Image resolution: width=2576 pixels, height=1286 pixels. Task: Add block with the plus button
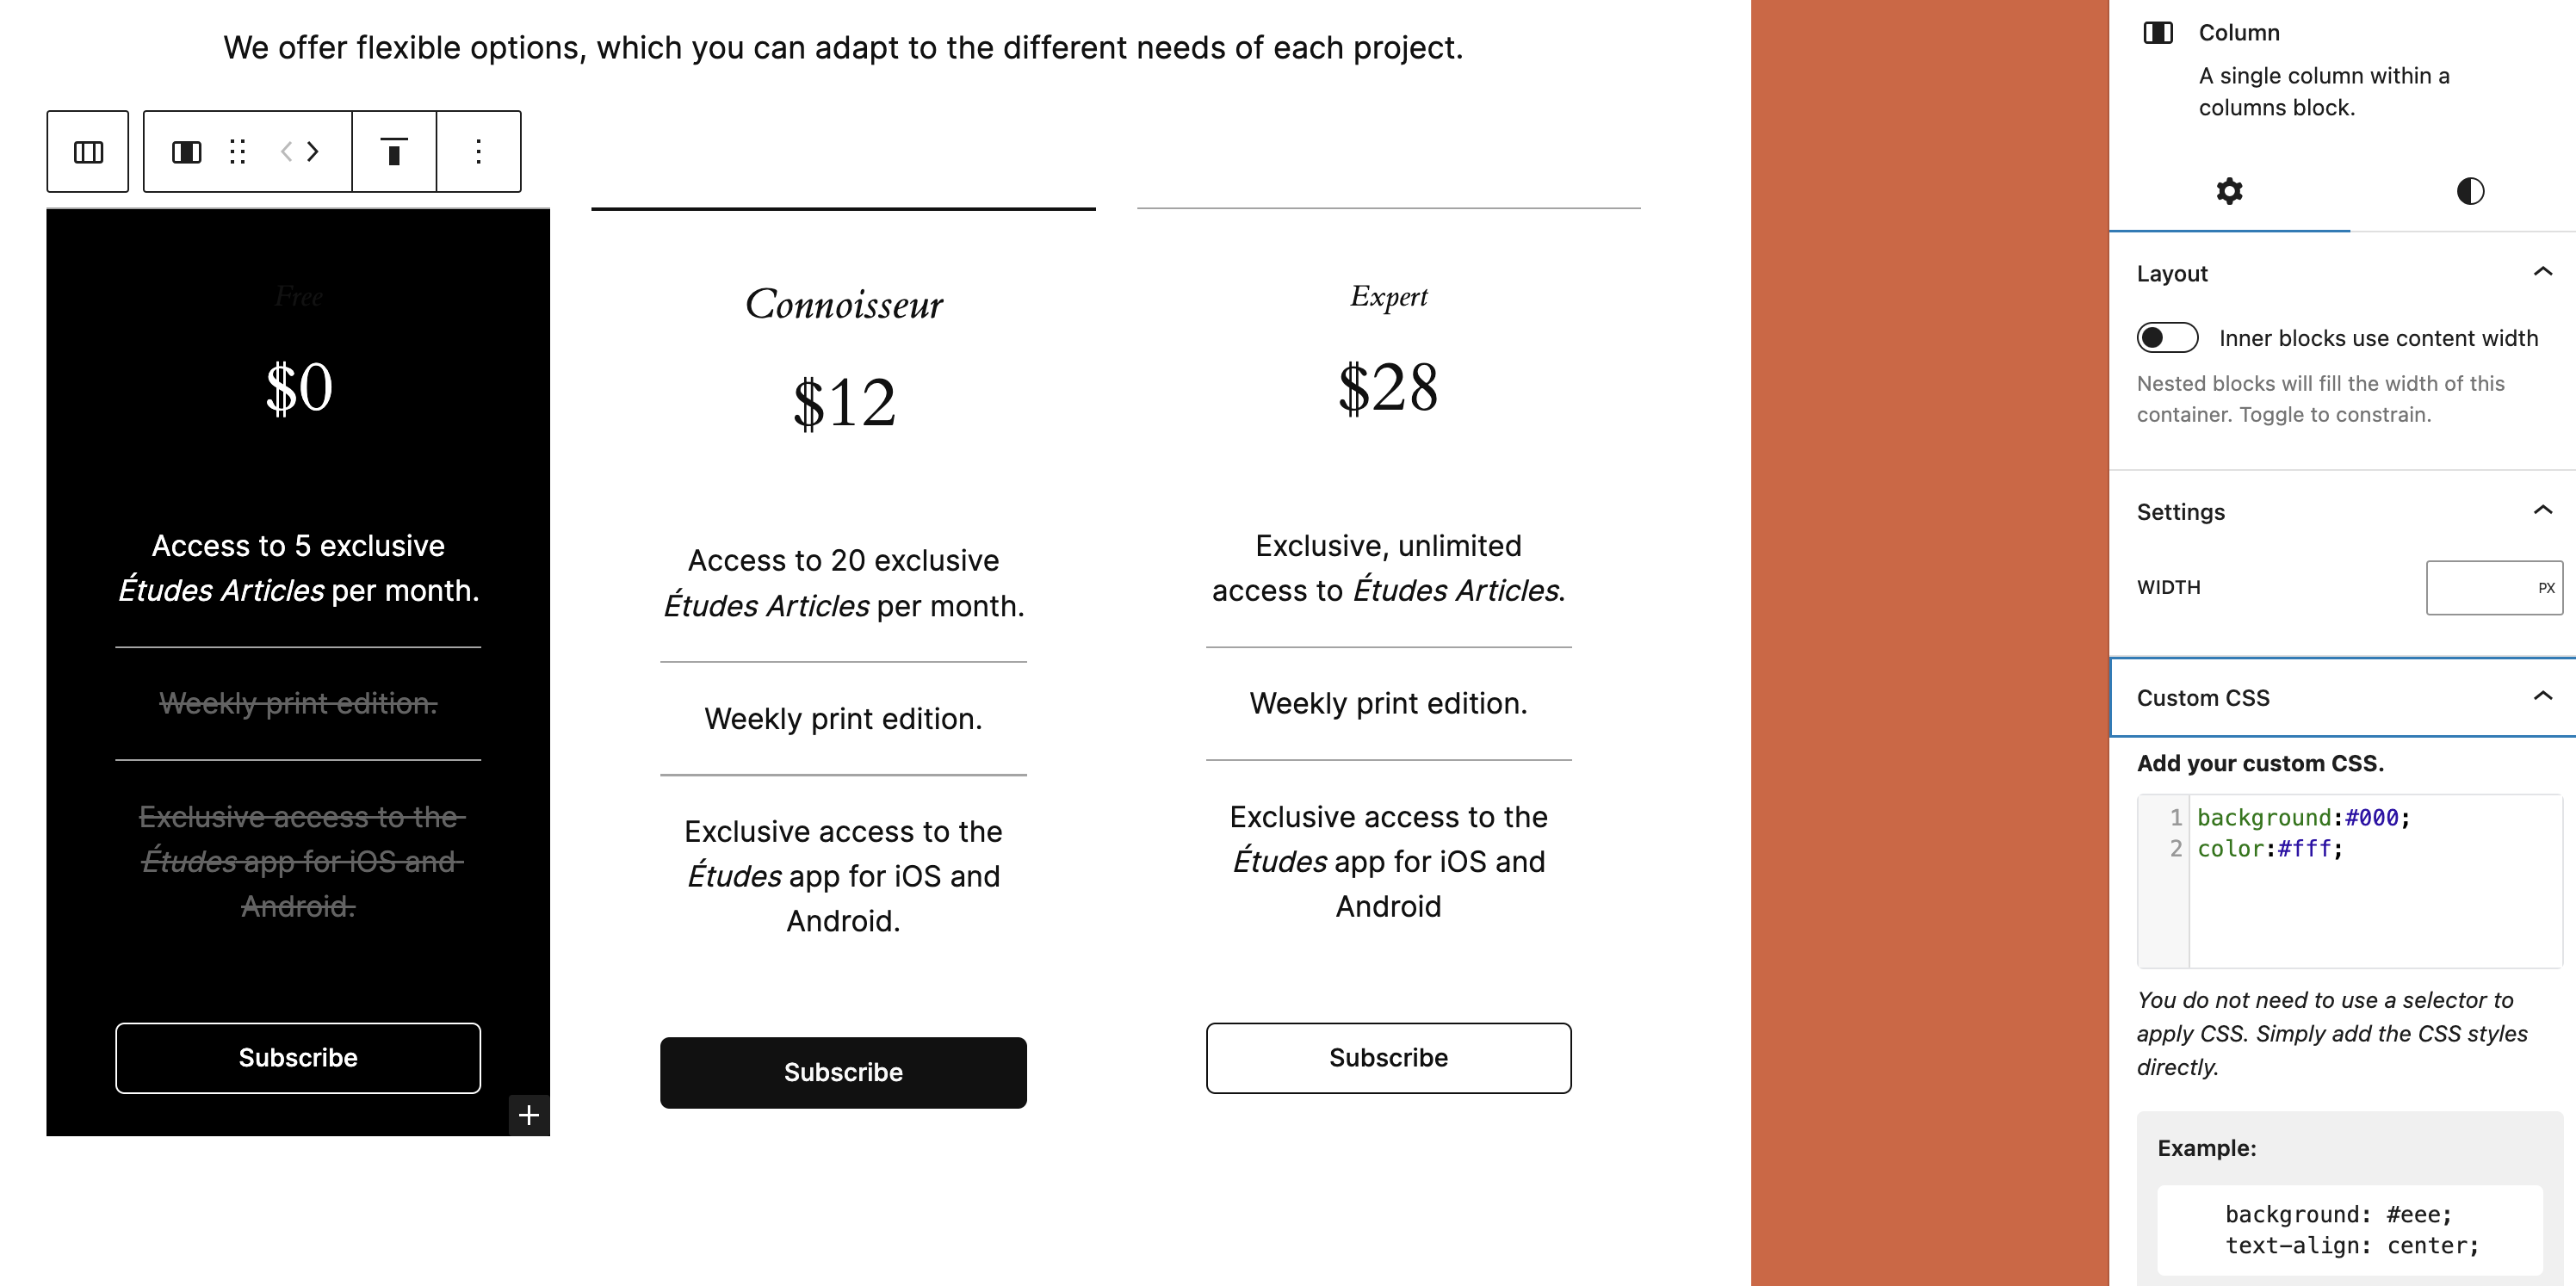coord(529,1115)
